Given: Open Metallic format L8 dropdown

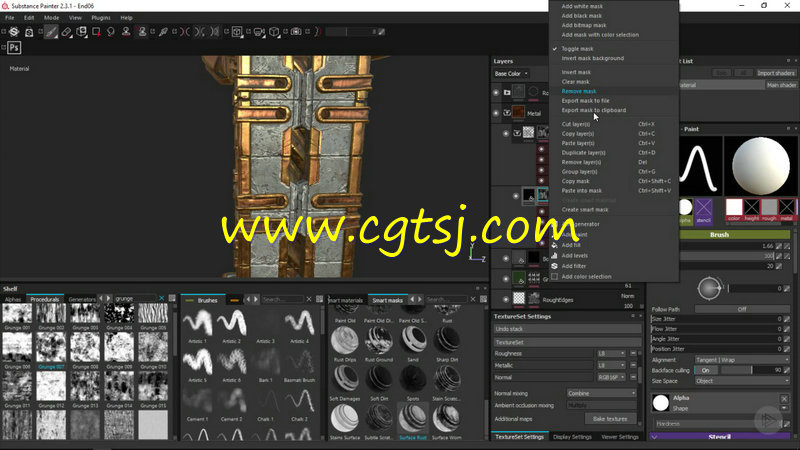Looking at the screenshot, I should click(x=611, y=365).
